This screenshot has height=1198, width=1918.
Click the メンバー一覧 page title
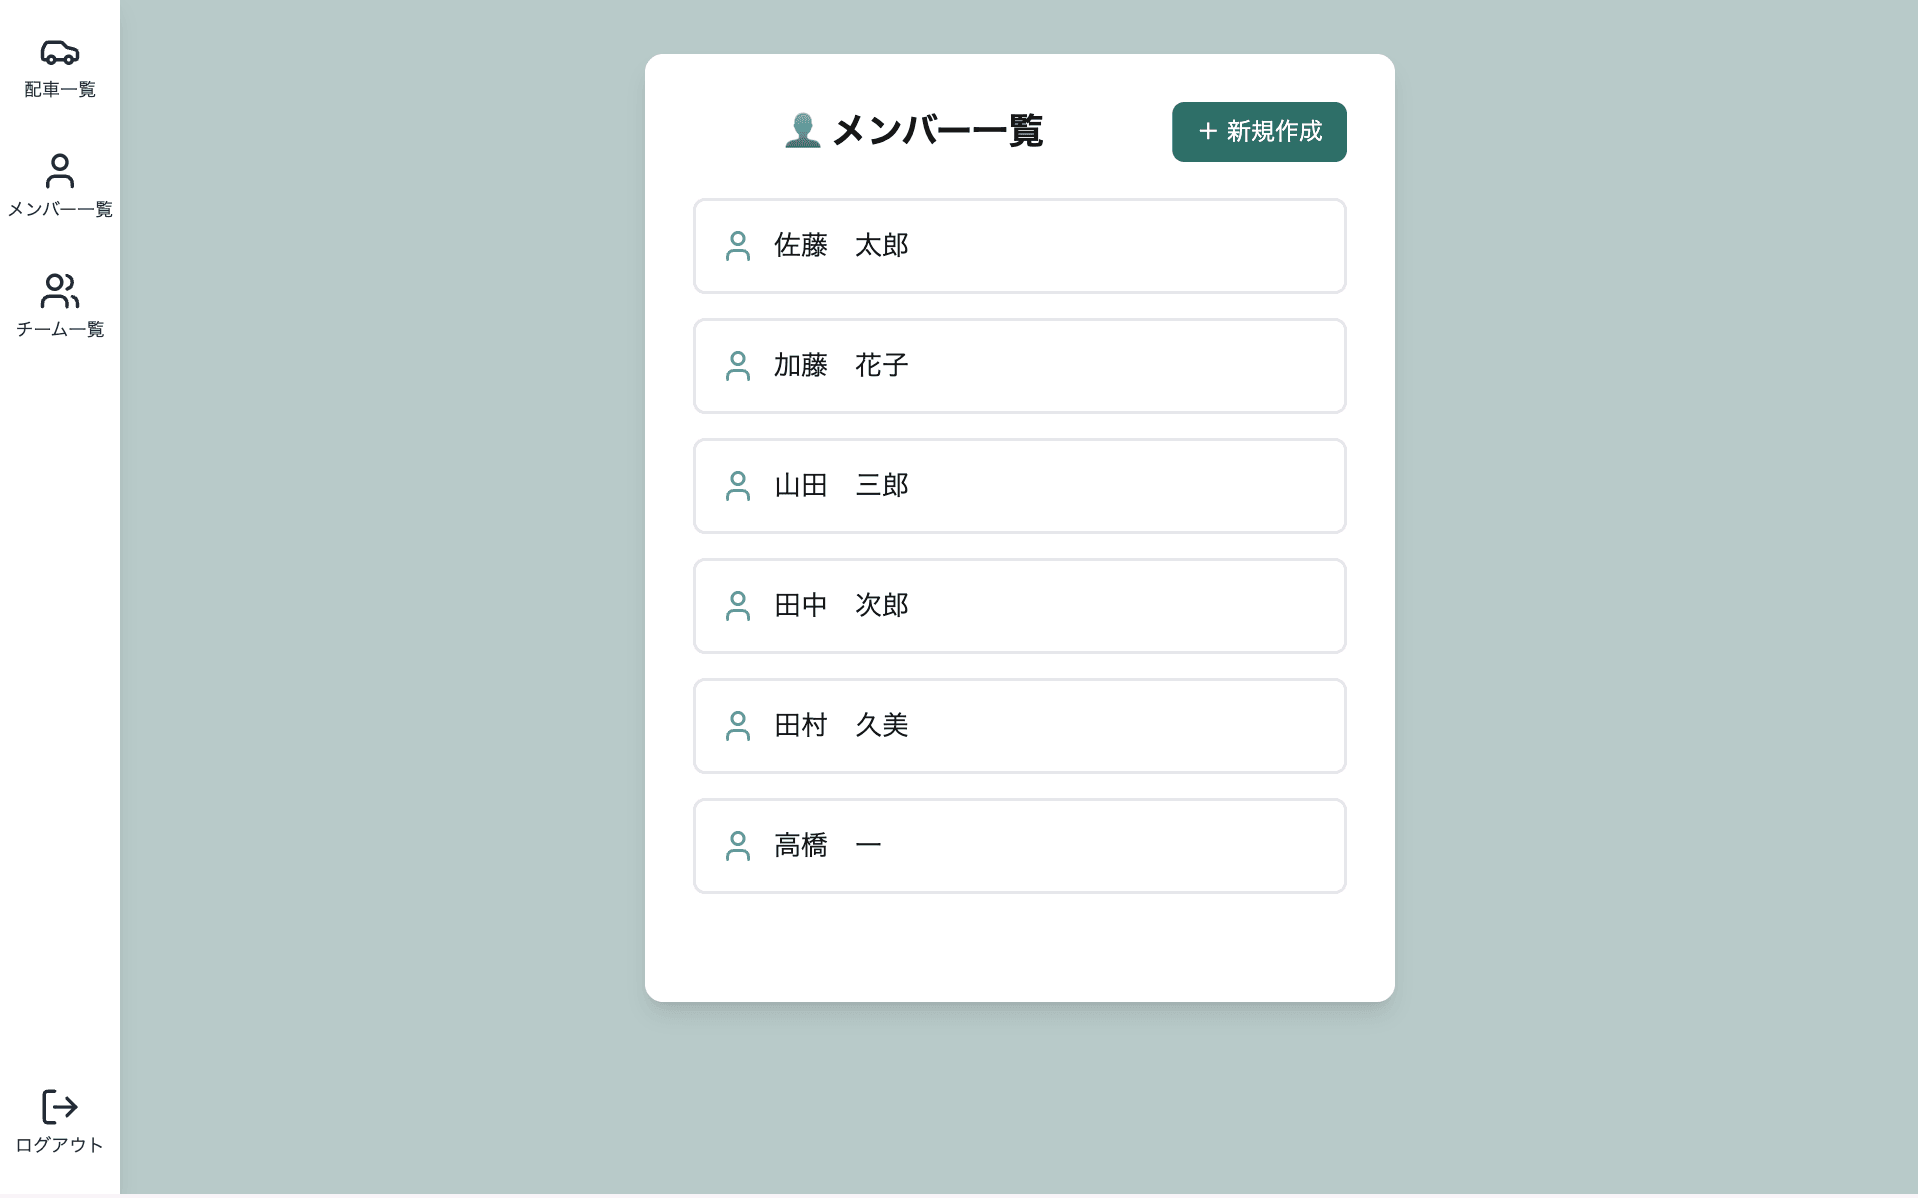coord(937,130)
